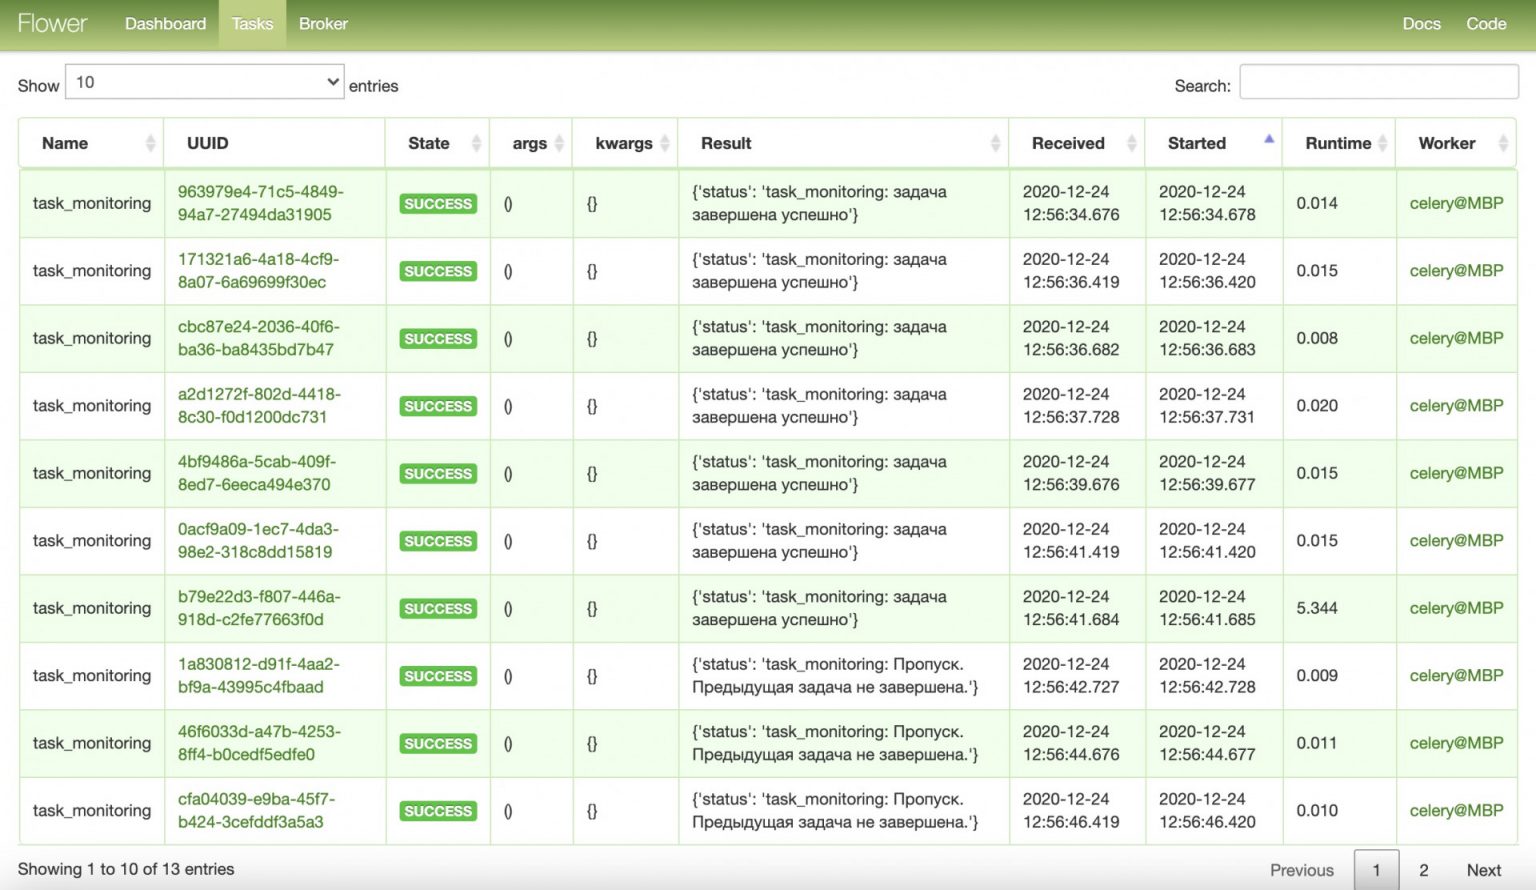Toggle the Started column sort arrow
The width and height of the screenshot is (1536, 890).
tap(1268, 141)
